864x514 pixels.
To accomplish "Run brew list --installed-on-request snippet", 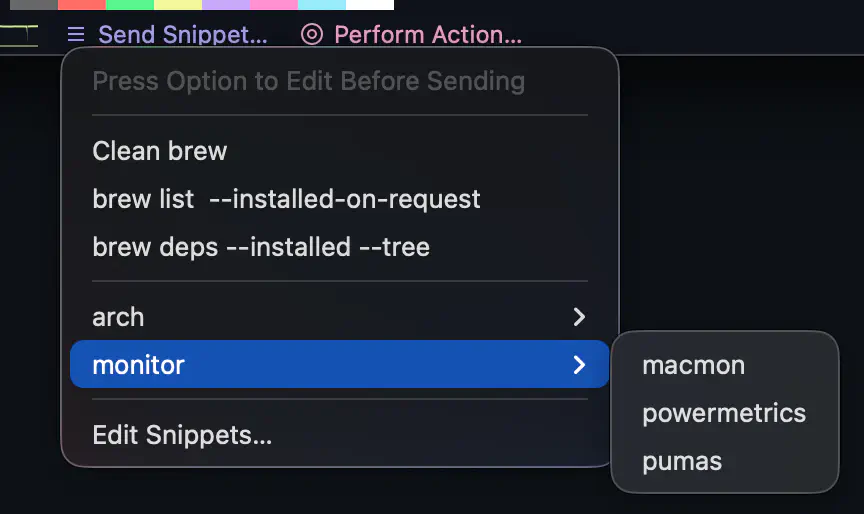I will pos(286,199).
